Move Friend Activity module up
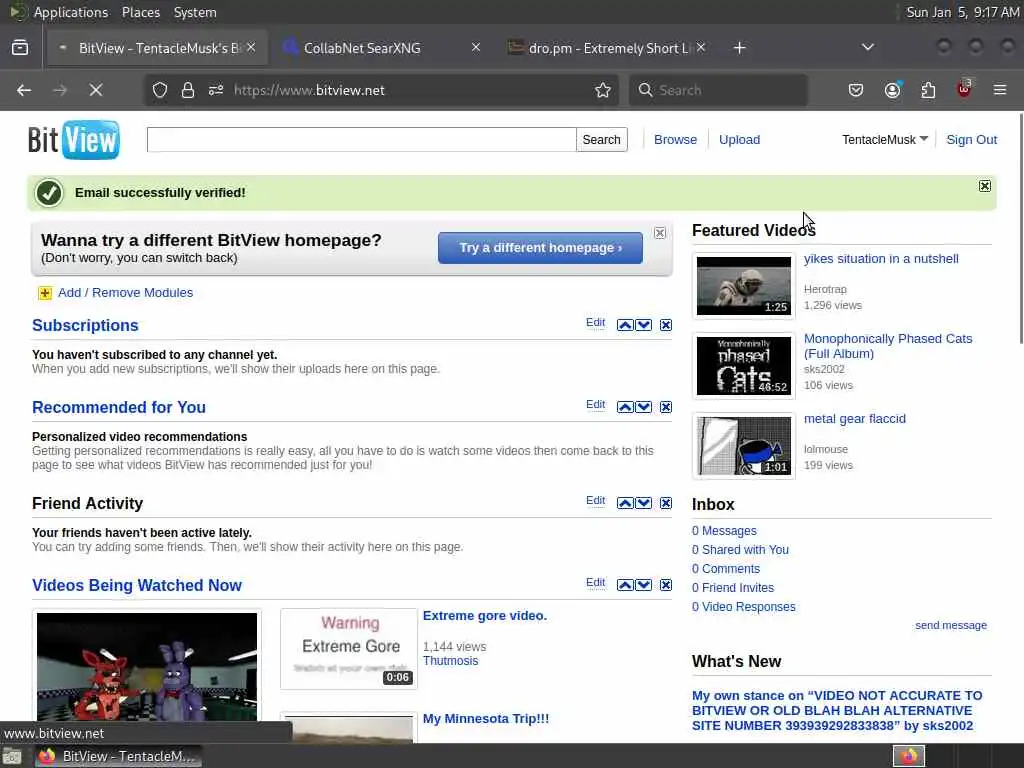 (x=625, y=503)
